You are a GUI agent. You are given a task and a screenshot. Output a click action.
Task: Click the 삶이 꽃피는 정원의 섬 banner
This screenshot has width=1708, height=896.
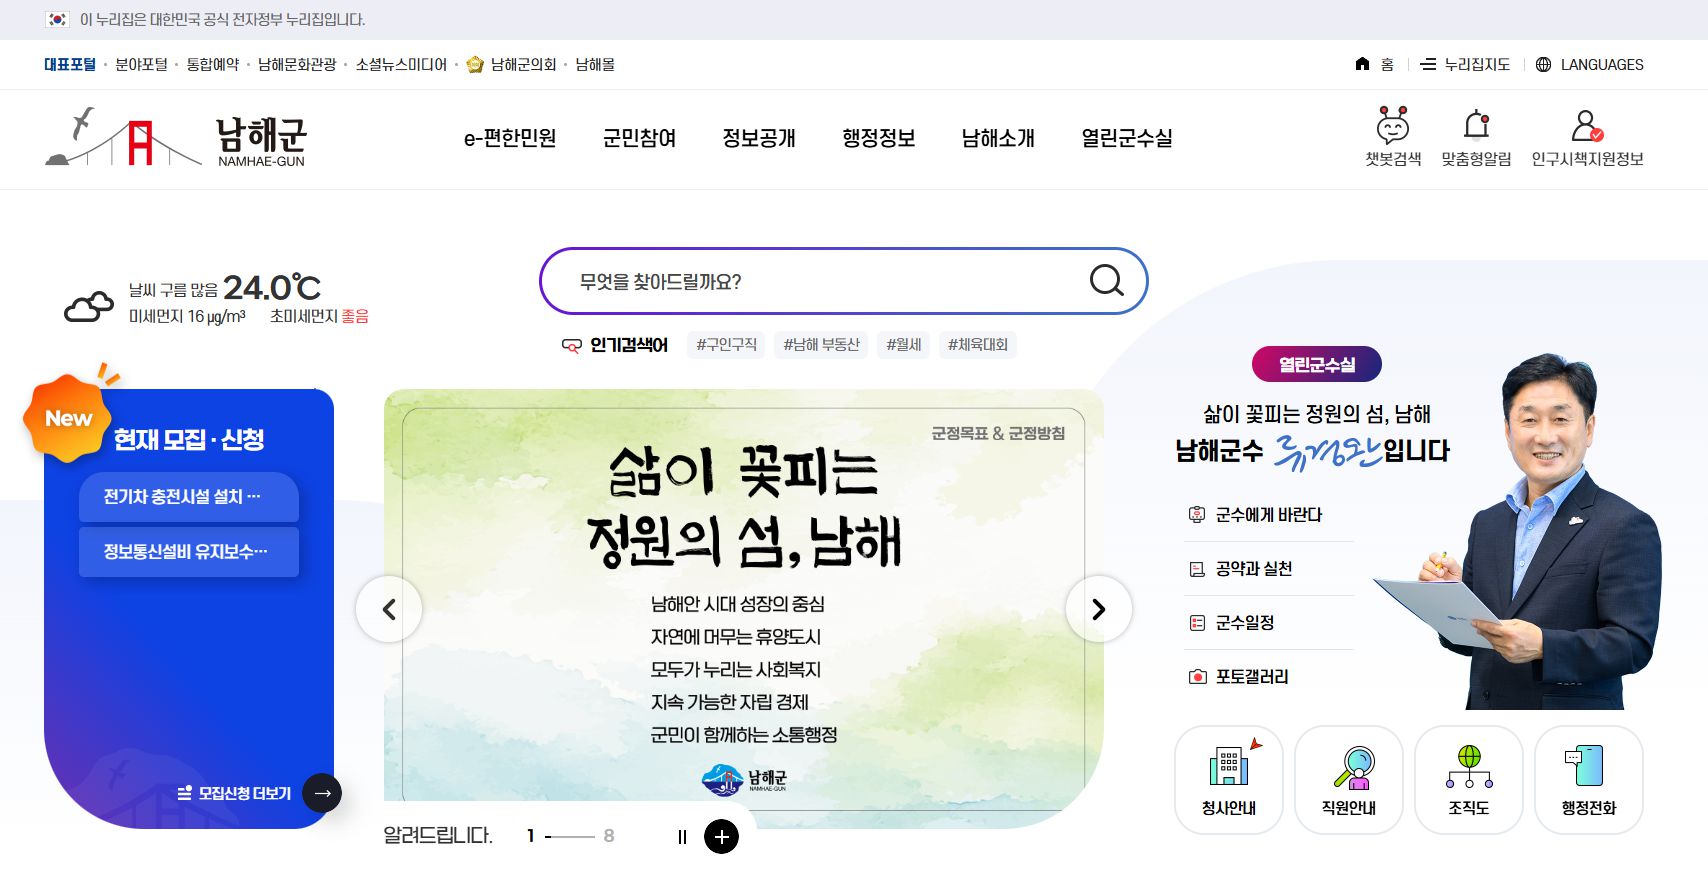744,608
